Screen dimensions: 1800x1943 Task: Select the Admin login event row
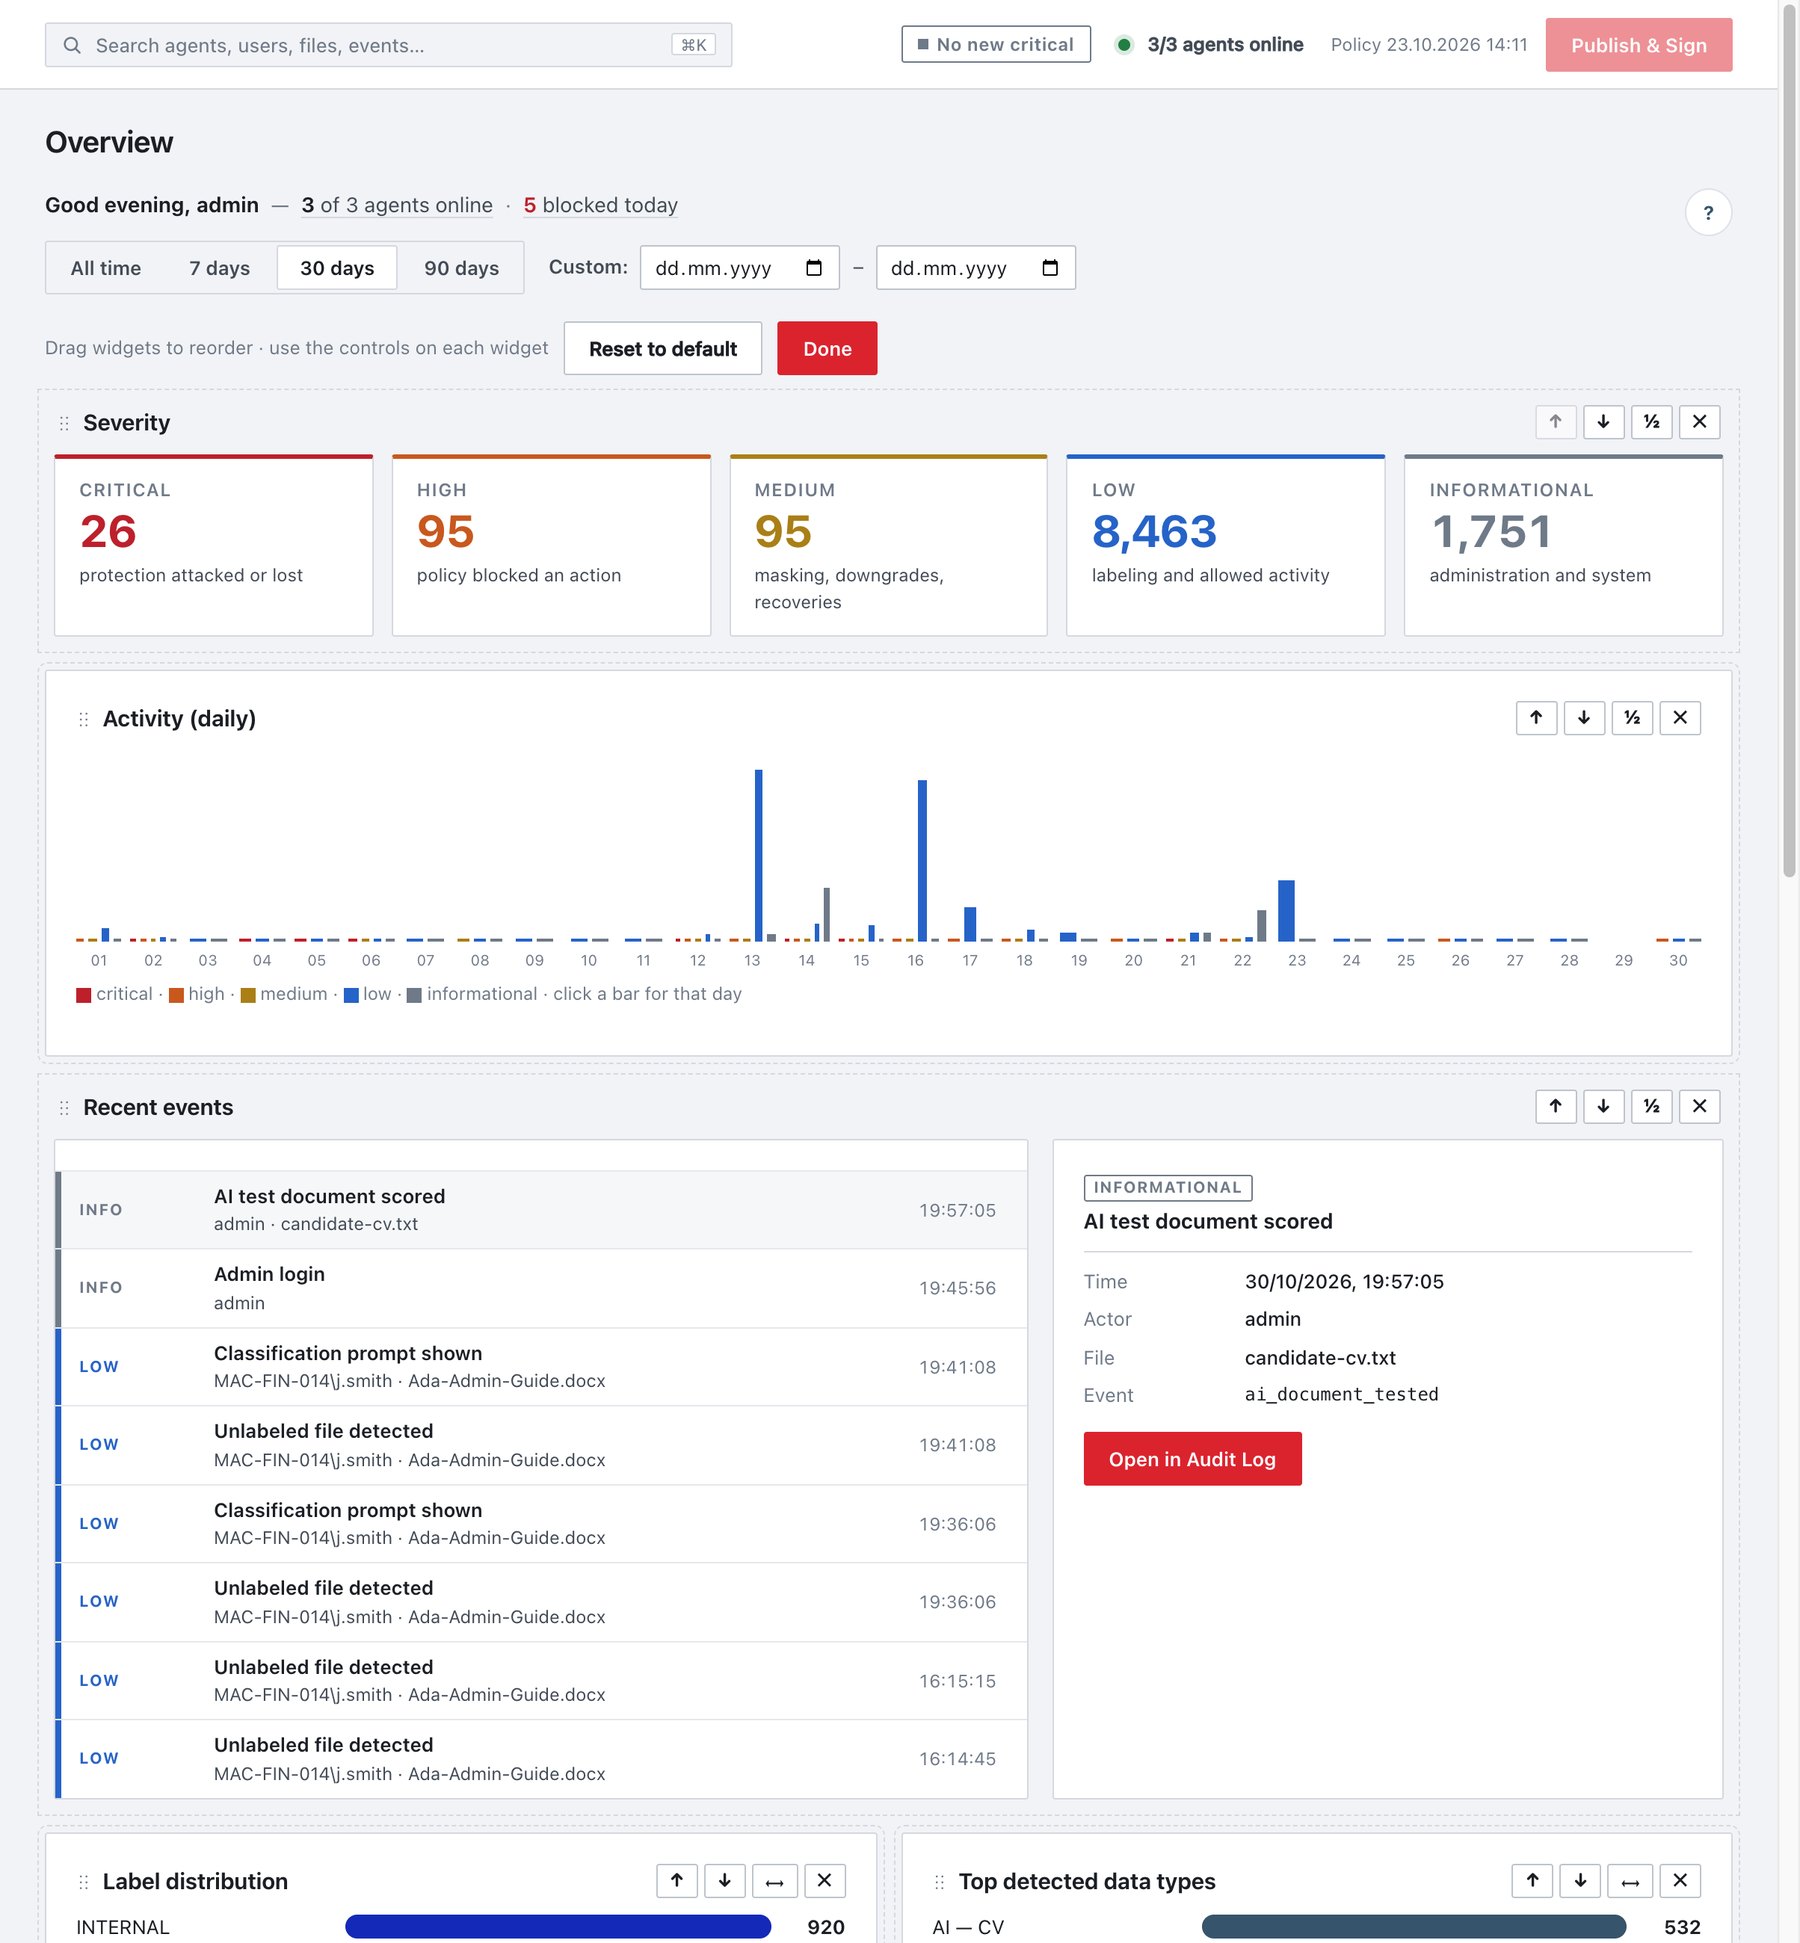[x=541, y=1288]
